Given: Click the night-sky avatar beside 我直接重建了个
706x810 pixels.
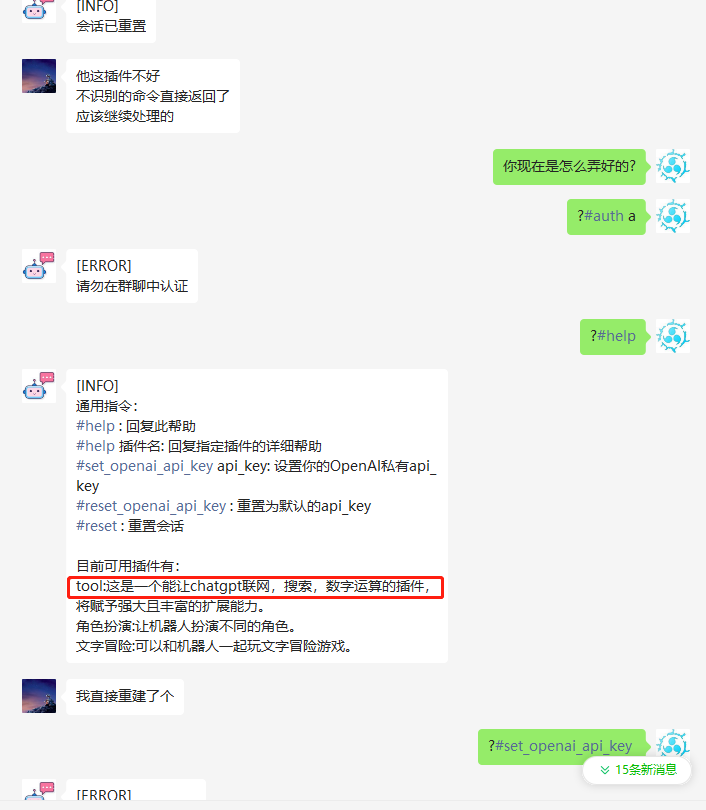Looking at the screenshot, I should tap(39, 696).
